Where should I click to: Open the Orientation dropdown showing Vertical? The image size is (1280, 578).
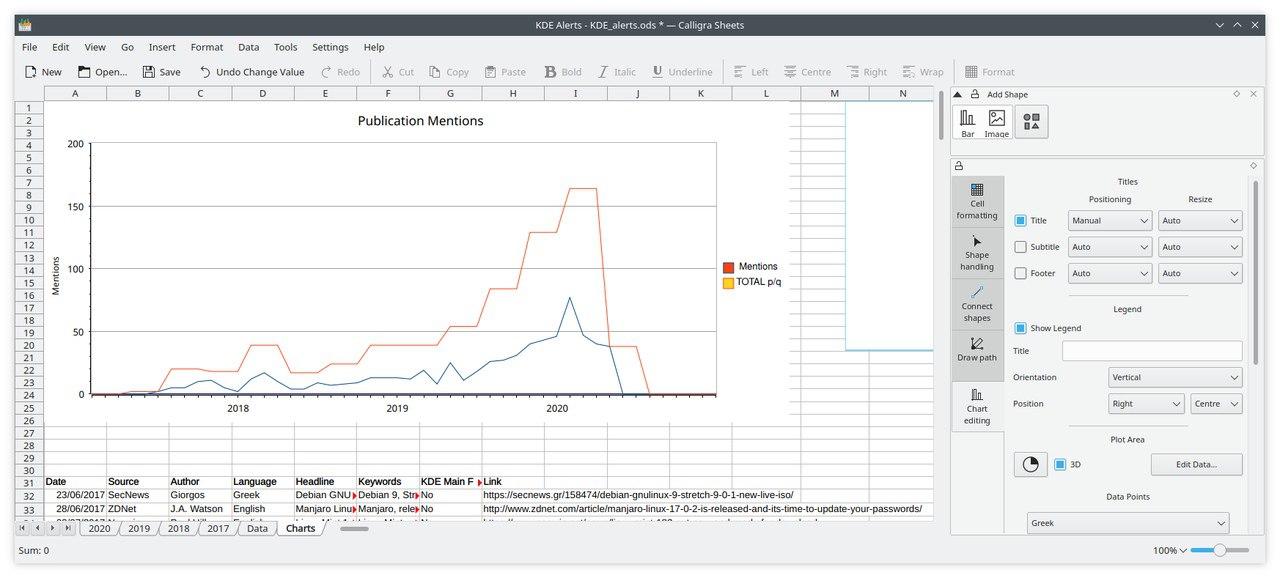(x=1176, y=378)
